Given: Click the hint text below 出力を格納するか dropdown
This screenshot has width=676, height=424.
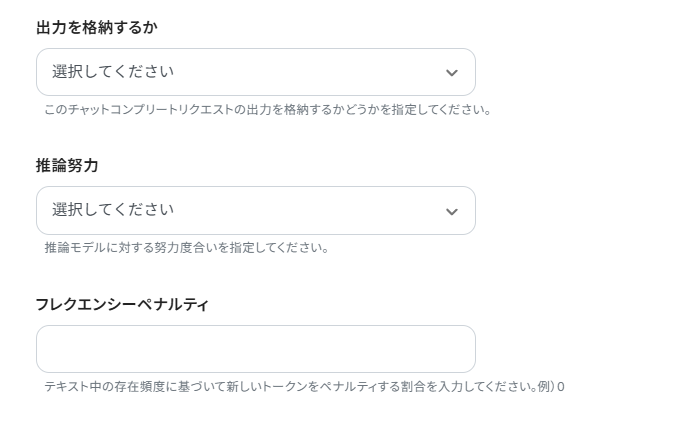Looking at the screenshot, I should point(267,109).
